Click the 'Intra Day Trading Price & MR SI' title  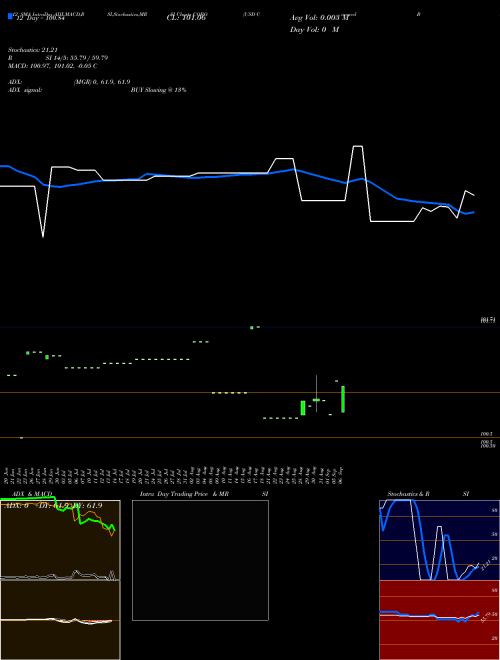(204, 494)
